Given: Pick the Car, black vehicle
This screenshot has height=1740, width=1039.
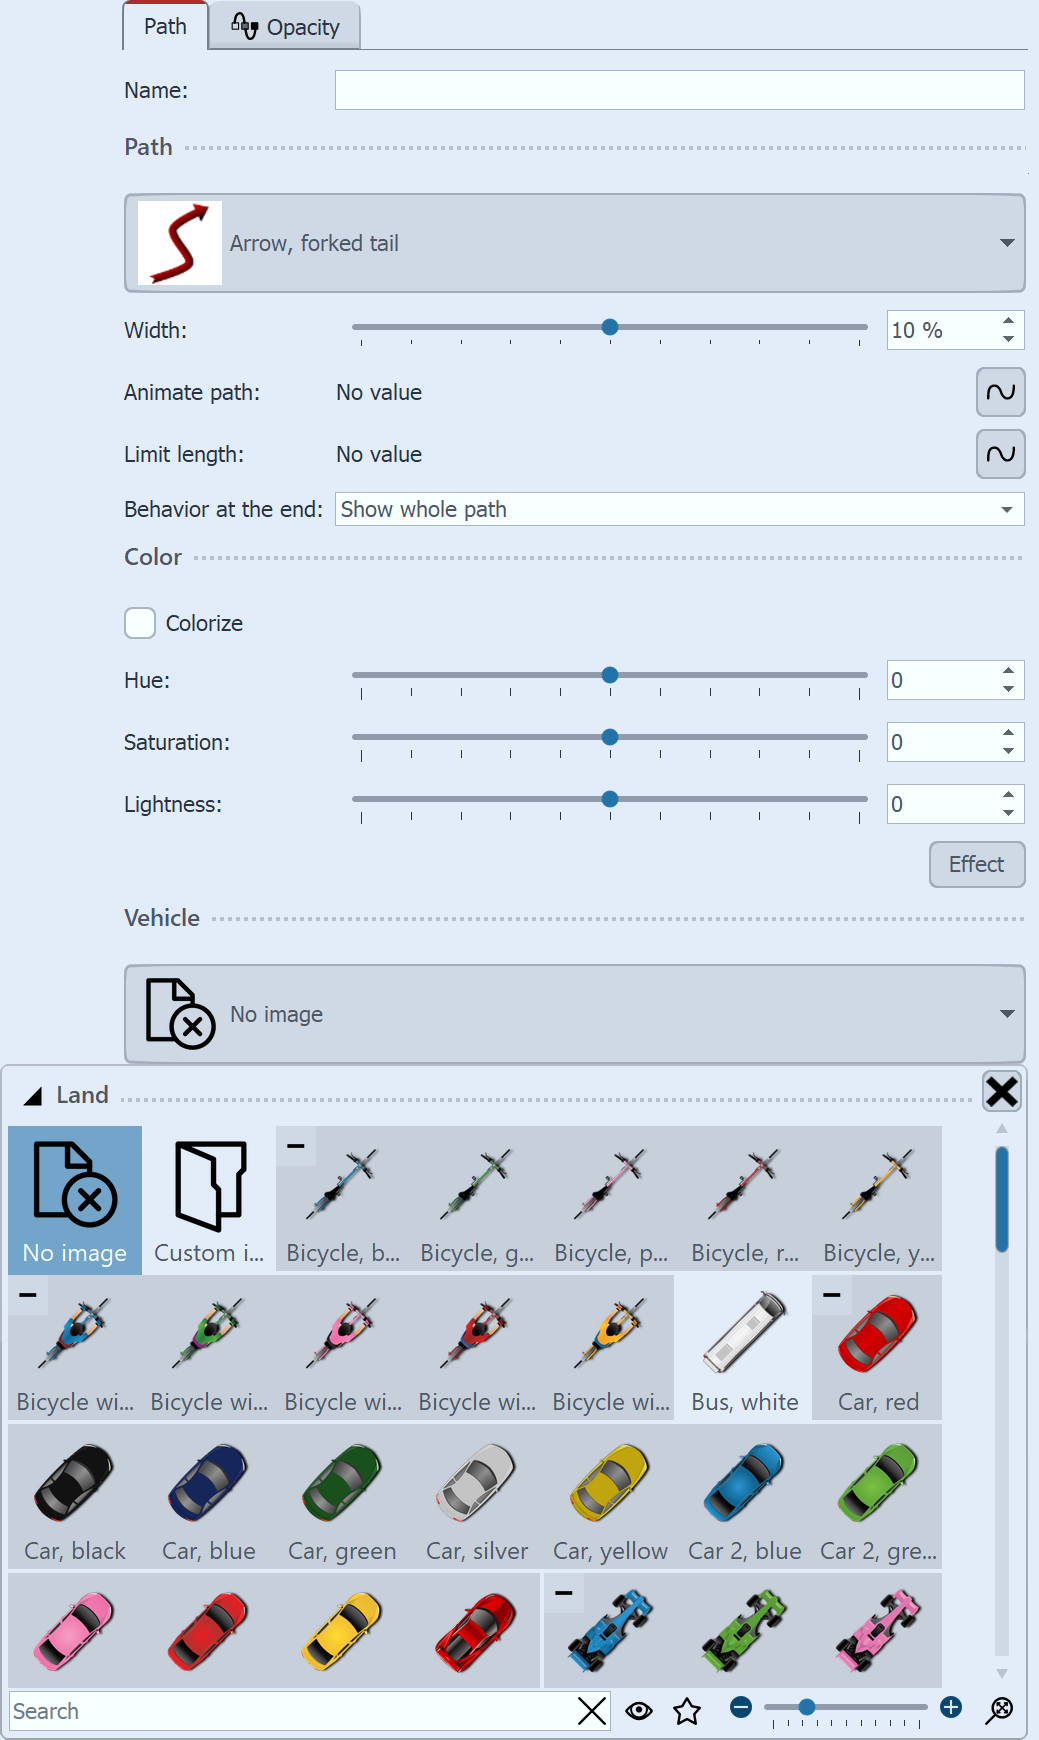Looking at the screenshot, I should click(75, 1497).
